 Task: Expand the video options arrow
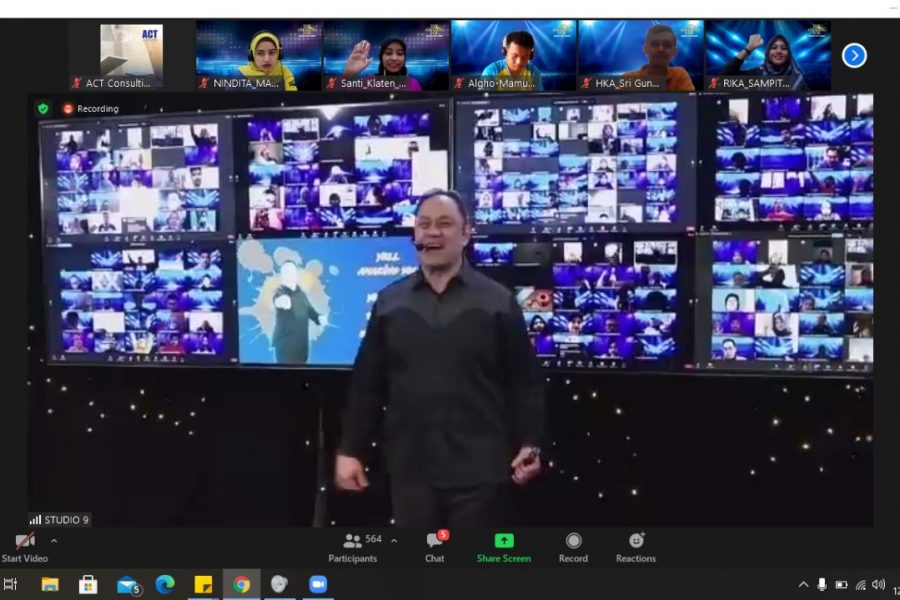(x=54, y=541)
